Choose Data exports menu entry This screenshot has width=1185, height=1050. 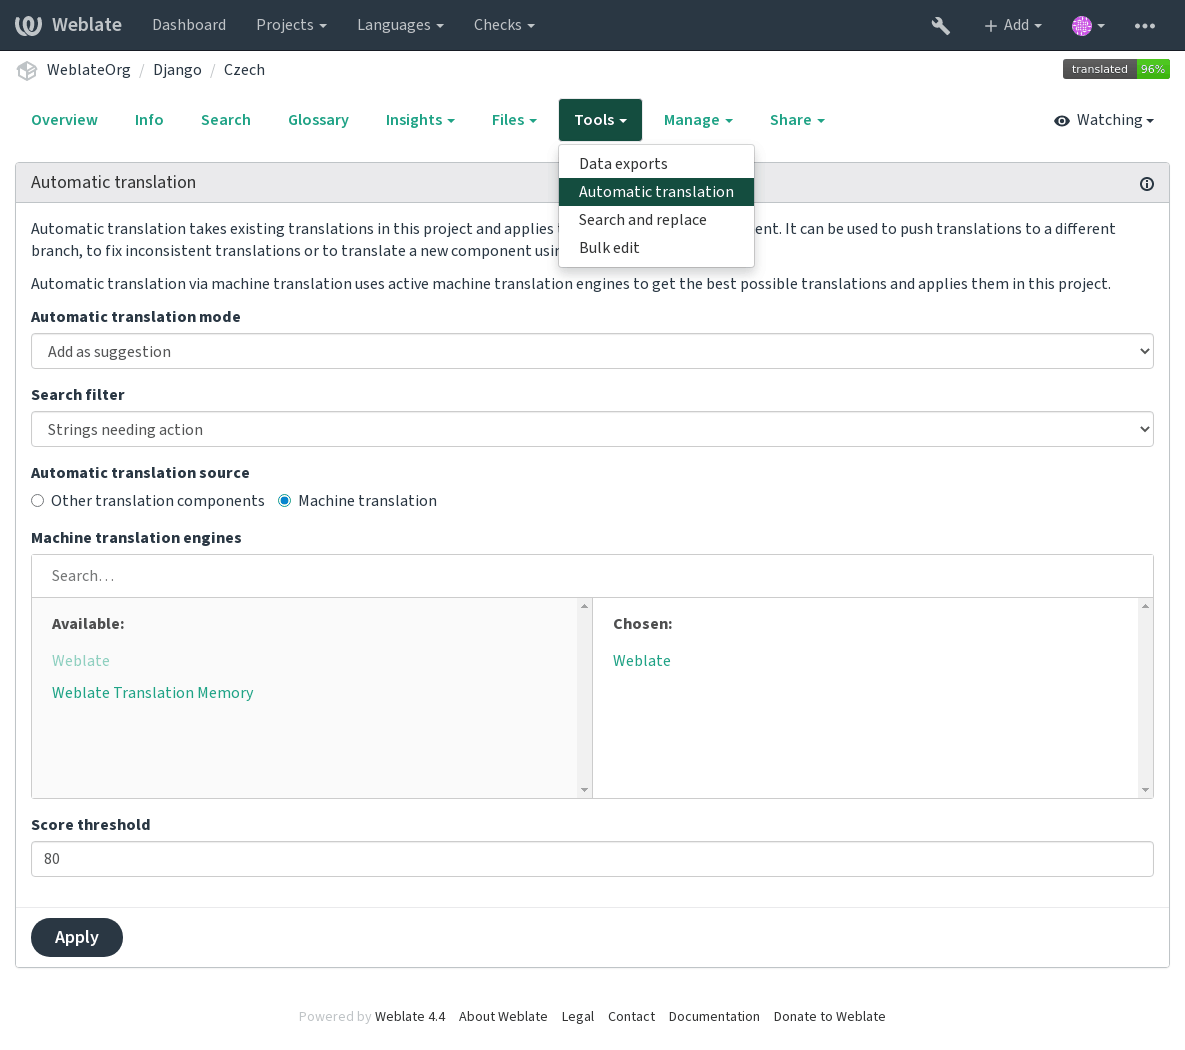[x=656, y=164]
